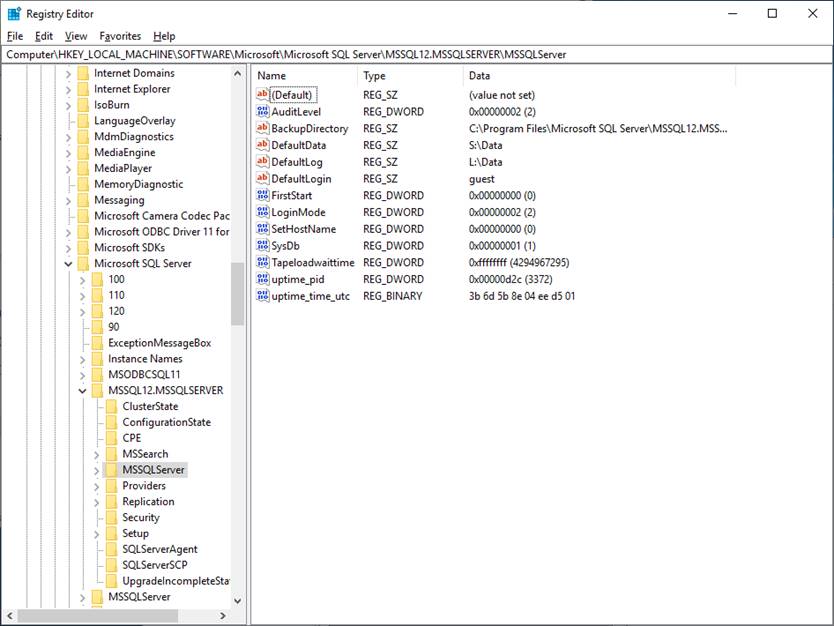The image size is (834, 626).
Task: Select the LanguageOverlay key
Action: coord(135,121)
